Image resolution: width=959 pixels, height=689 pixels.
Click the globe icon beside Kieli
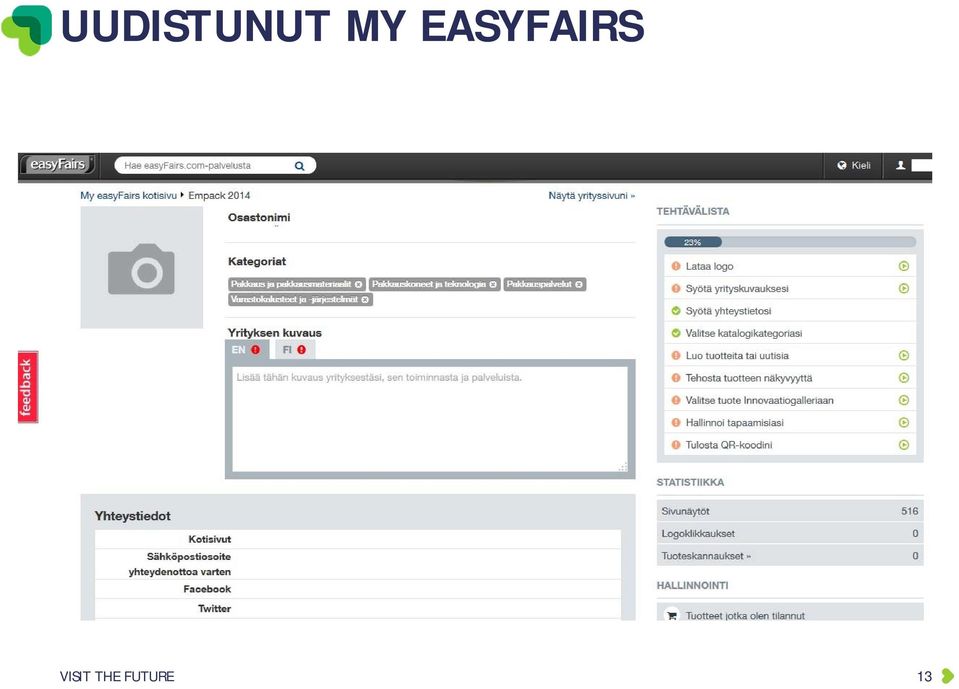tap(842, 165)
